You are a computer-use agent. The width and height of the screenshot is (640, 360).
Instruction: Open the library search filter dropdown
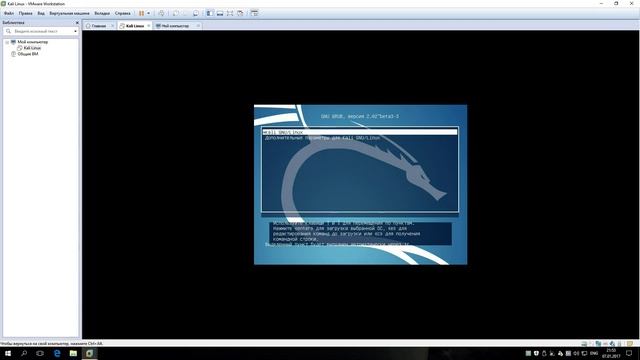click(75, 31)
